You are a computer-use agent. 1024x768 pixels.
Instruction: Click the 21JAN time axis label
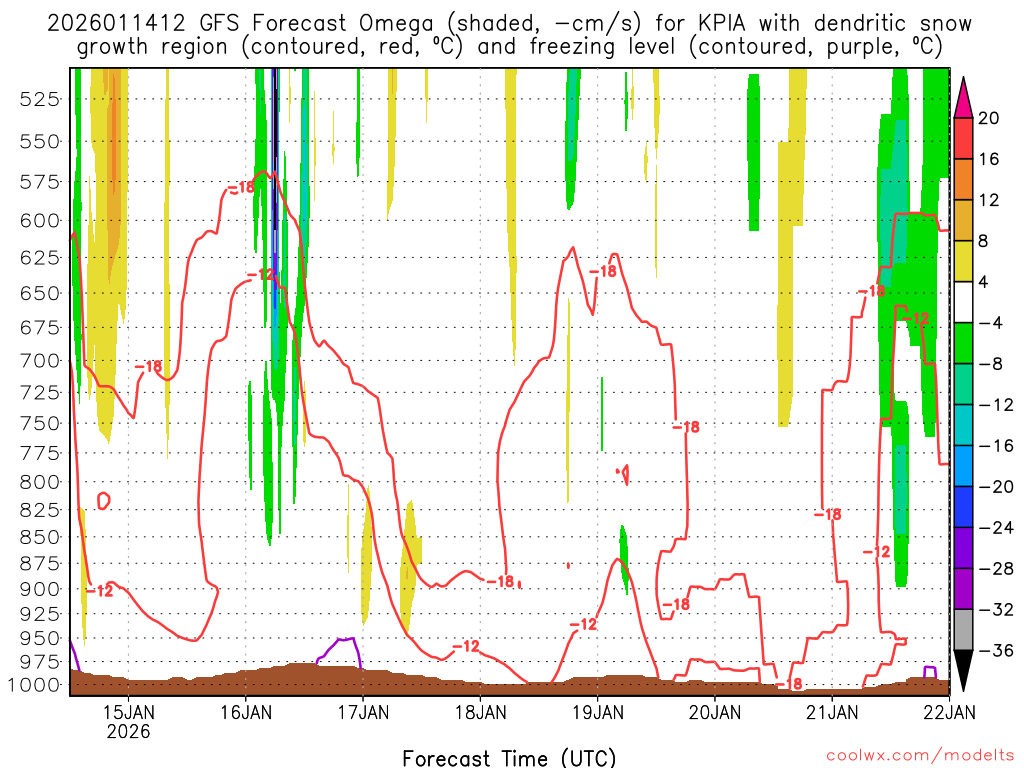[x=832, y=711]
